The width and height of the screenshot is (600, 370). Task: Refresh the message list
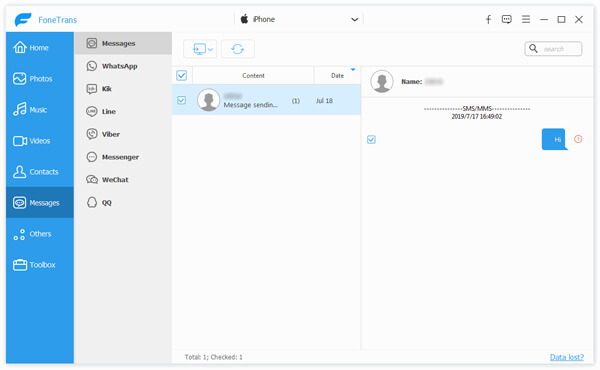[238, 49]
